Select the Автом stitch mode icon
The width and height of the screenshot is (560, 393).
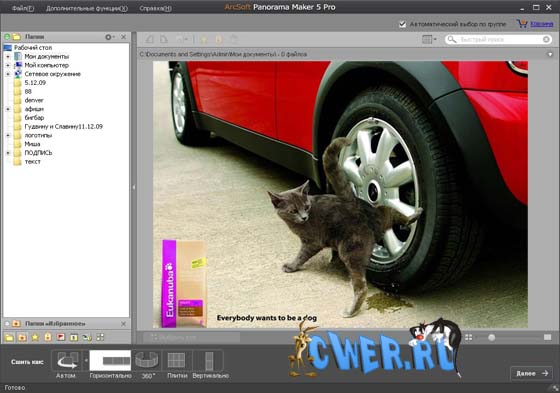(x=68, y=360)
